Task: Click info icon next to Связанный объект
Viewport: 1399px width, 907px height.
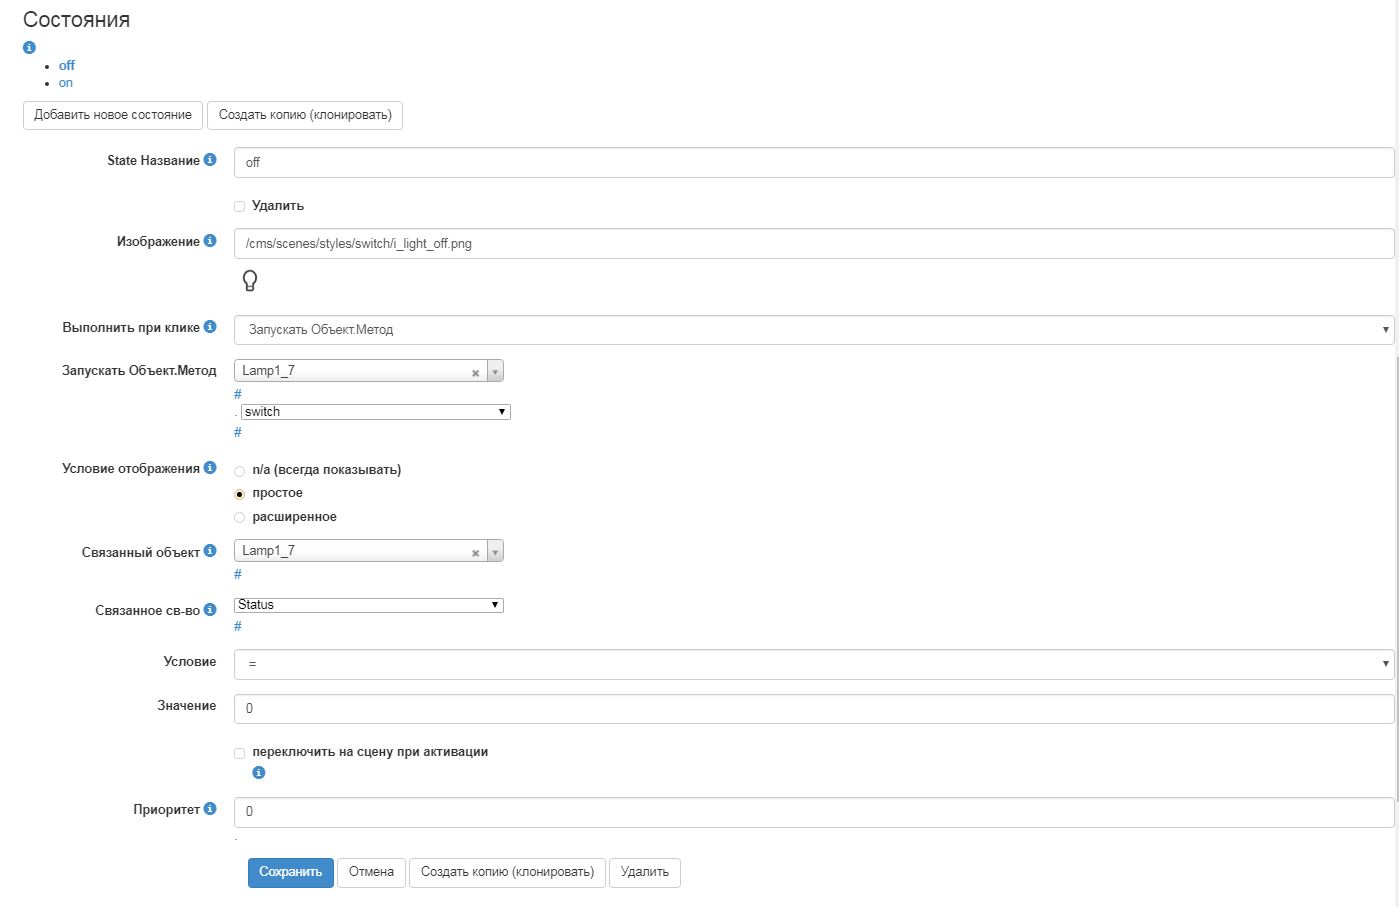Action: click(x=210, y=551)
